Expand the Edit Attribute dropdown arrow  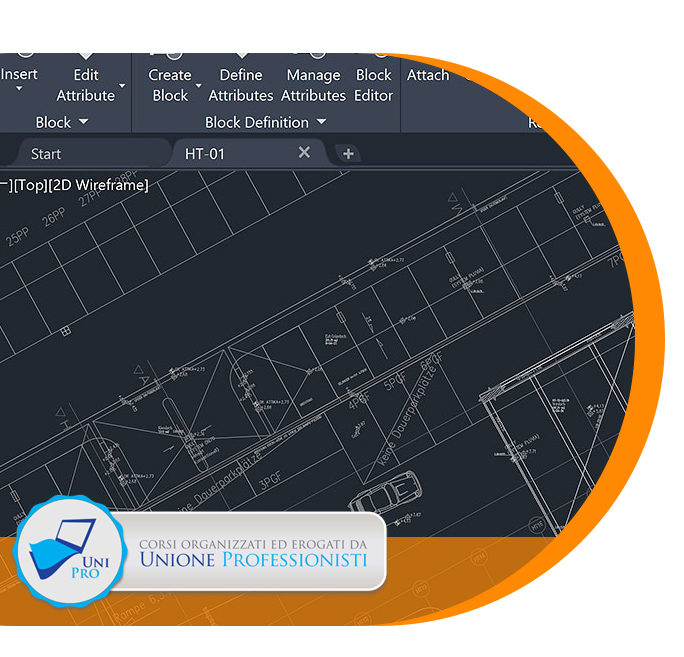coord(122,86)
